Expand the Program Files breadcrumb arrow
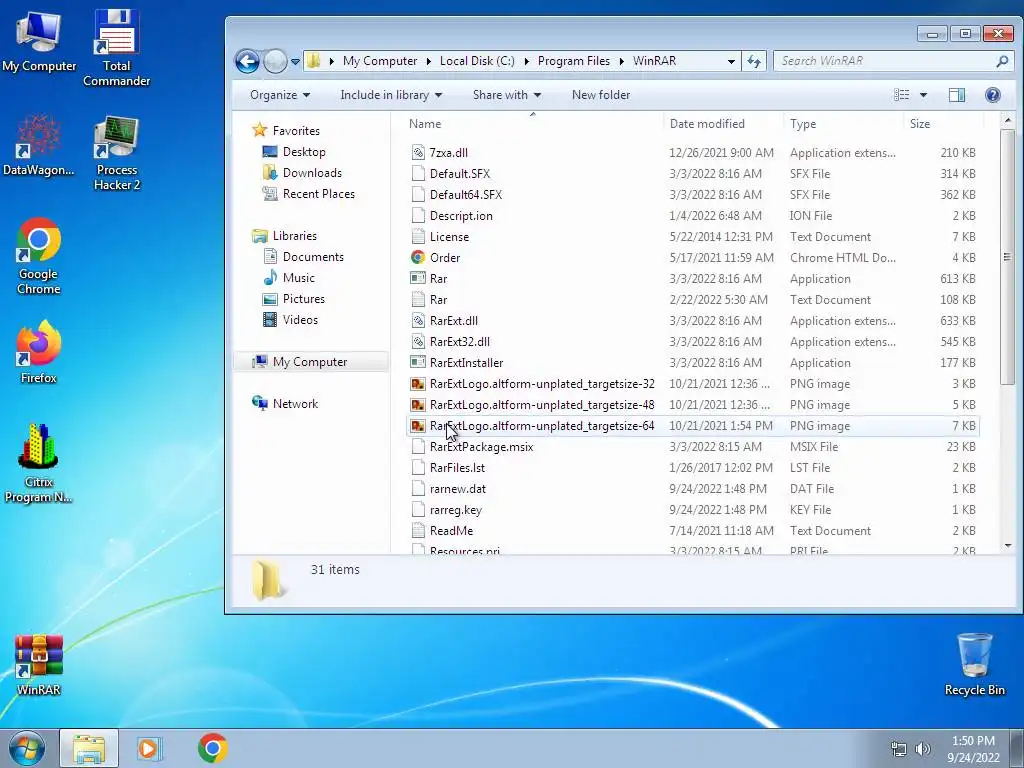Image resolution: width=1024 pixels, height=768 pixels. pyautogui.click(x=621, y=61)
